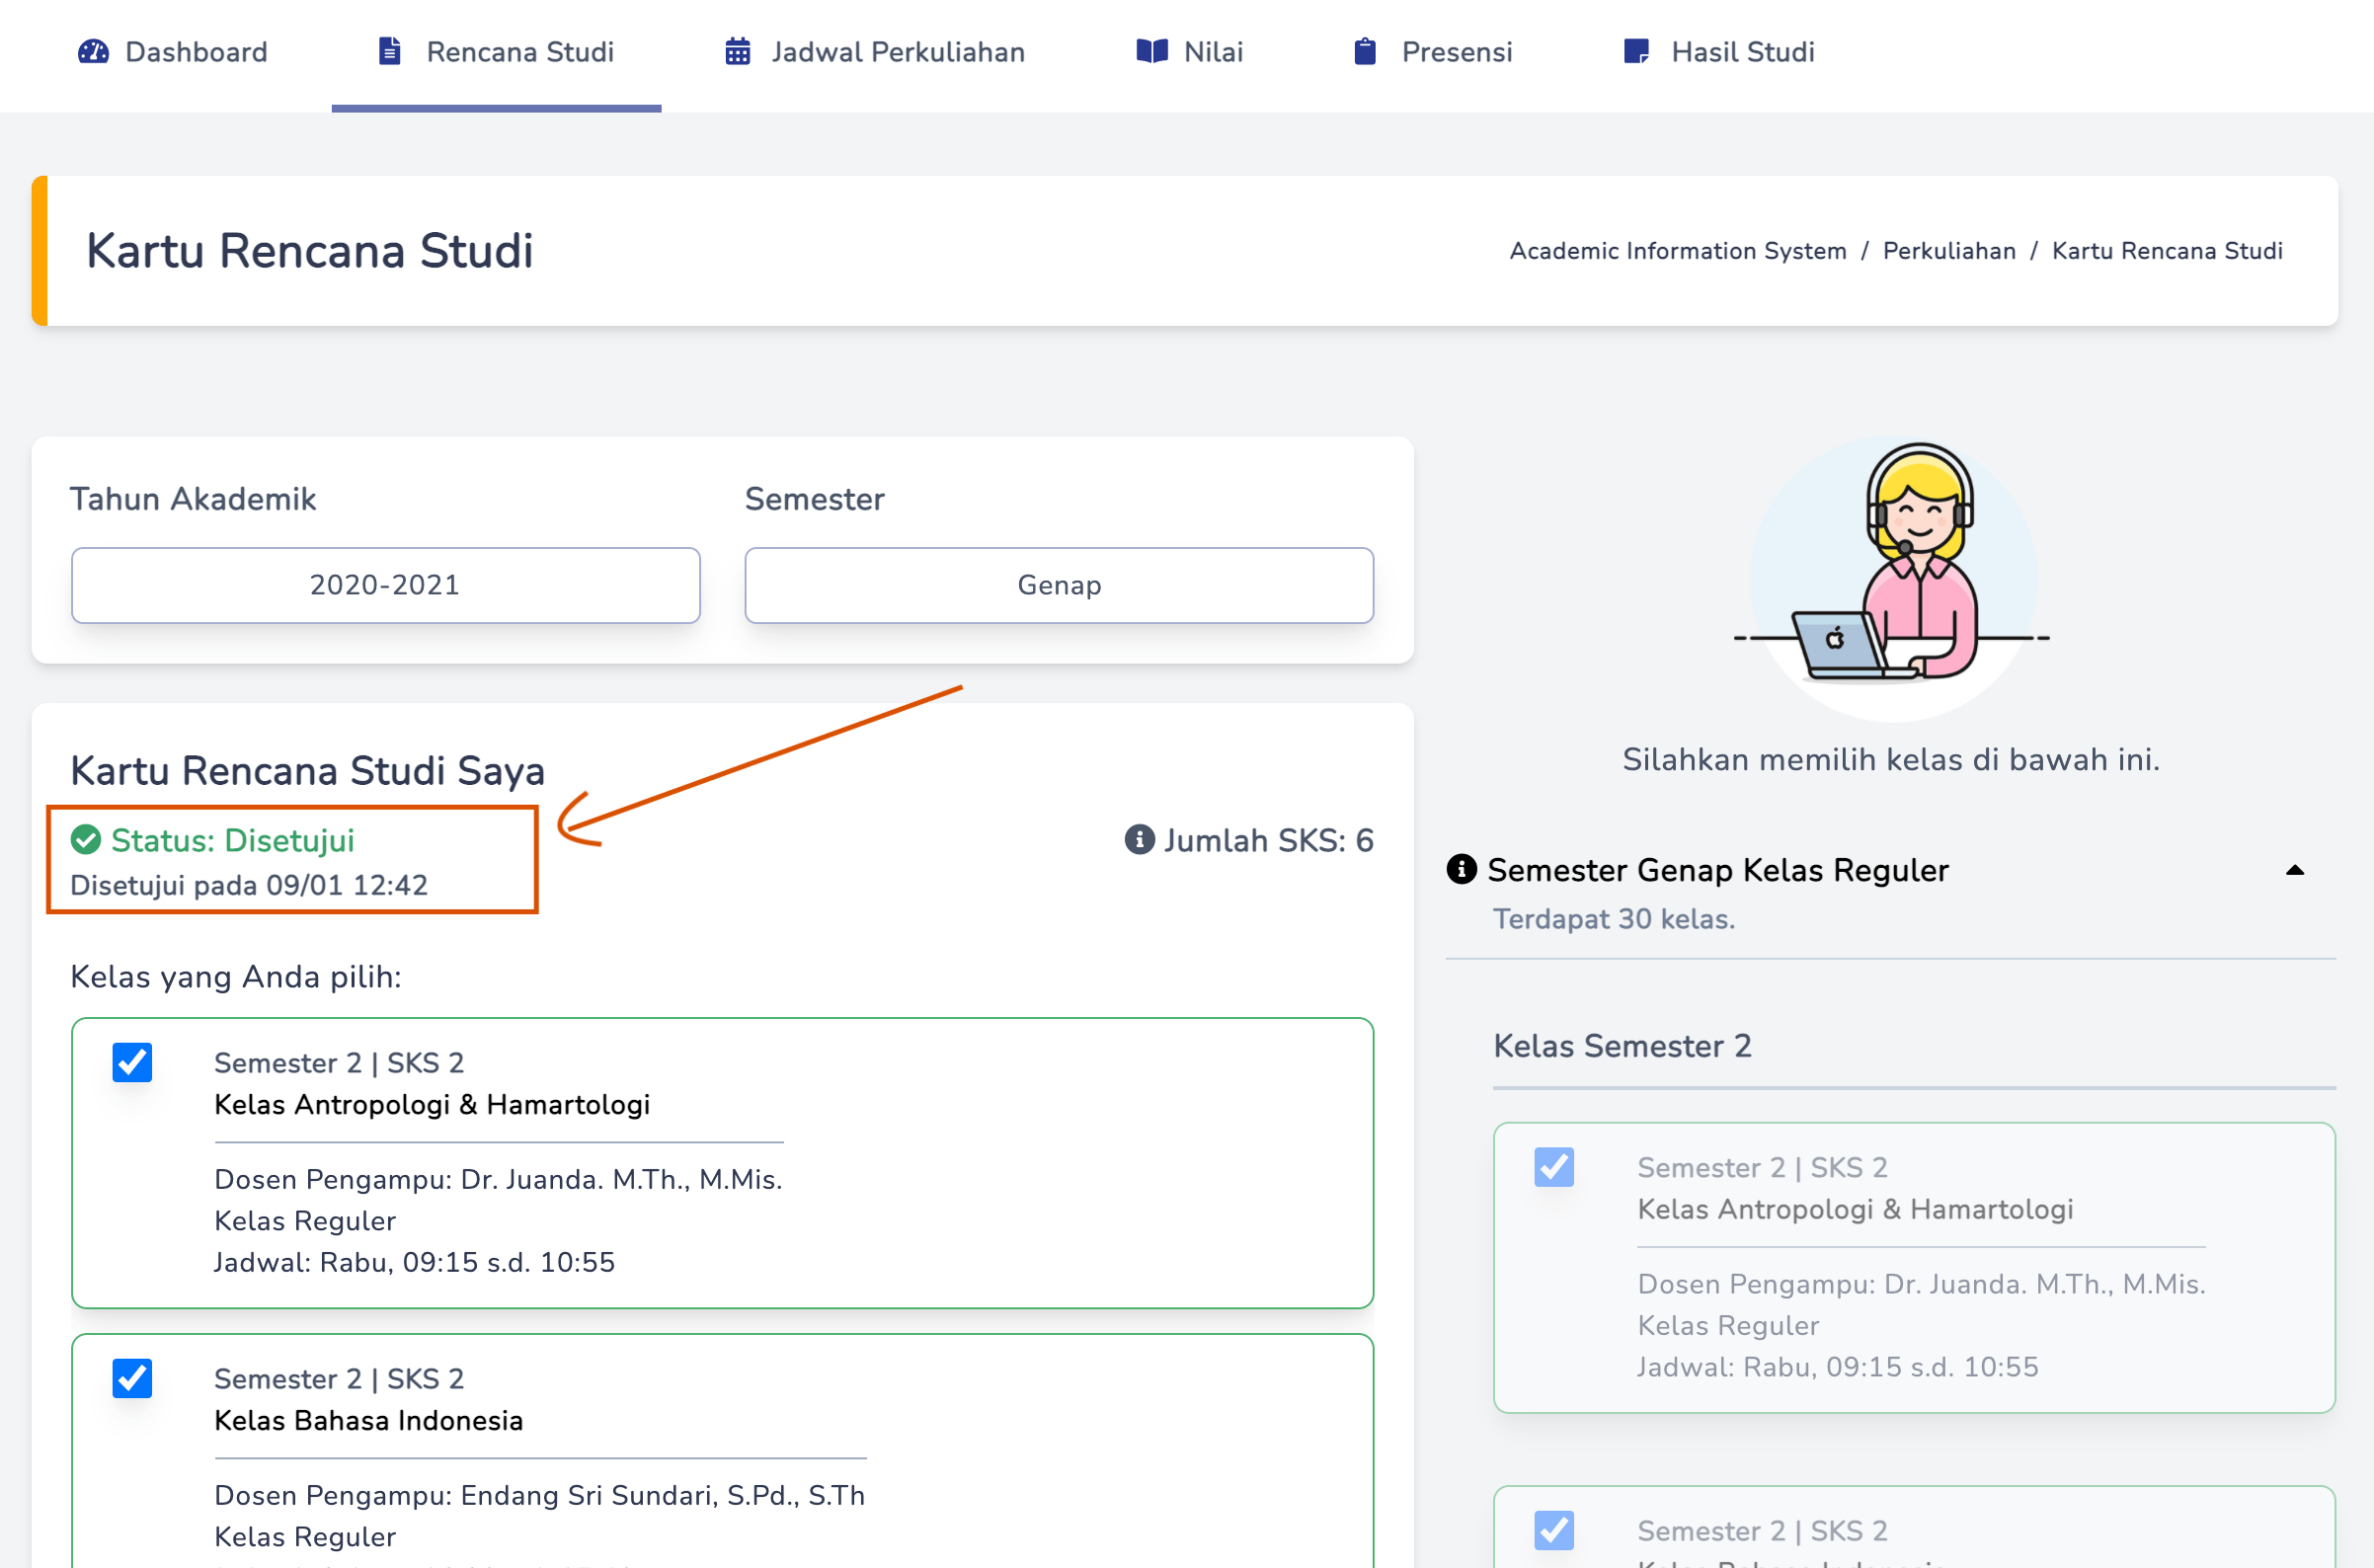The width and height of the screenshot is (2374, 1568).
Task: Open the Semester Genap dropdown
Action: click(x=1059, y=585)
